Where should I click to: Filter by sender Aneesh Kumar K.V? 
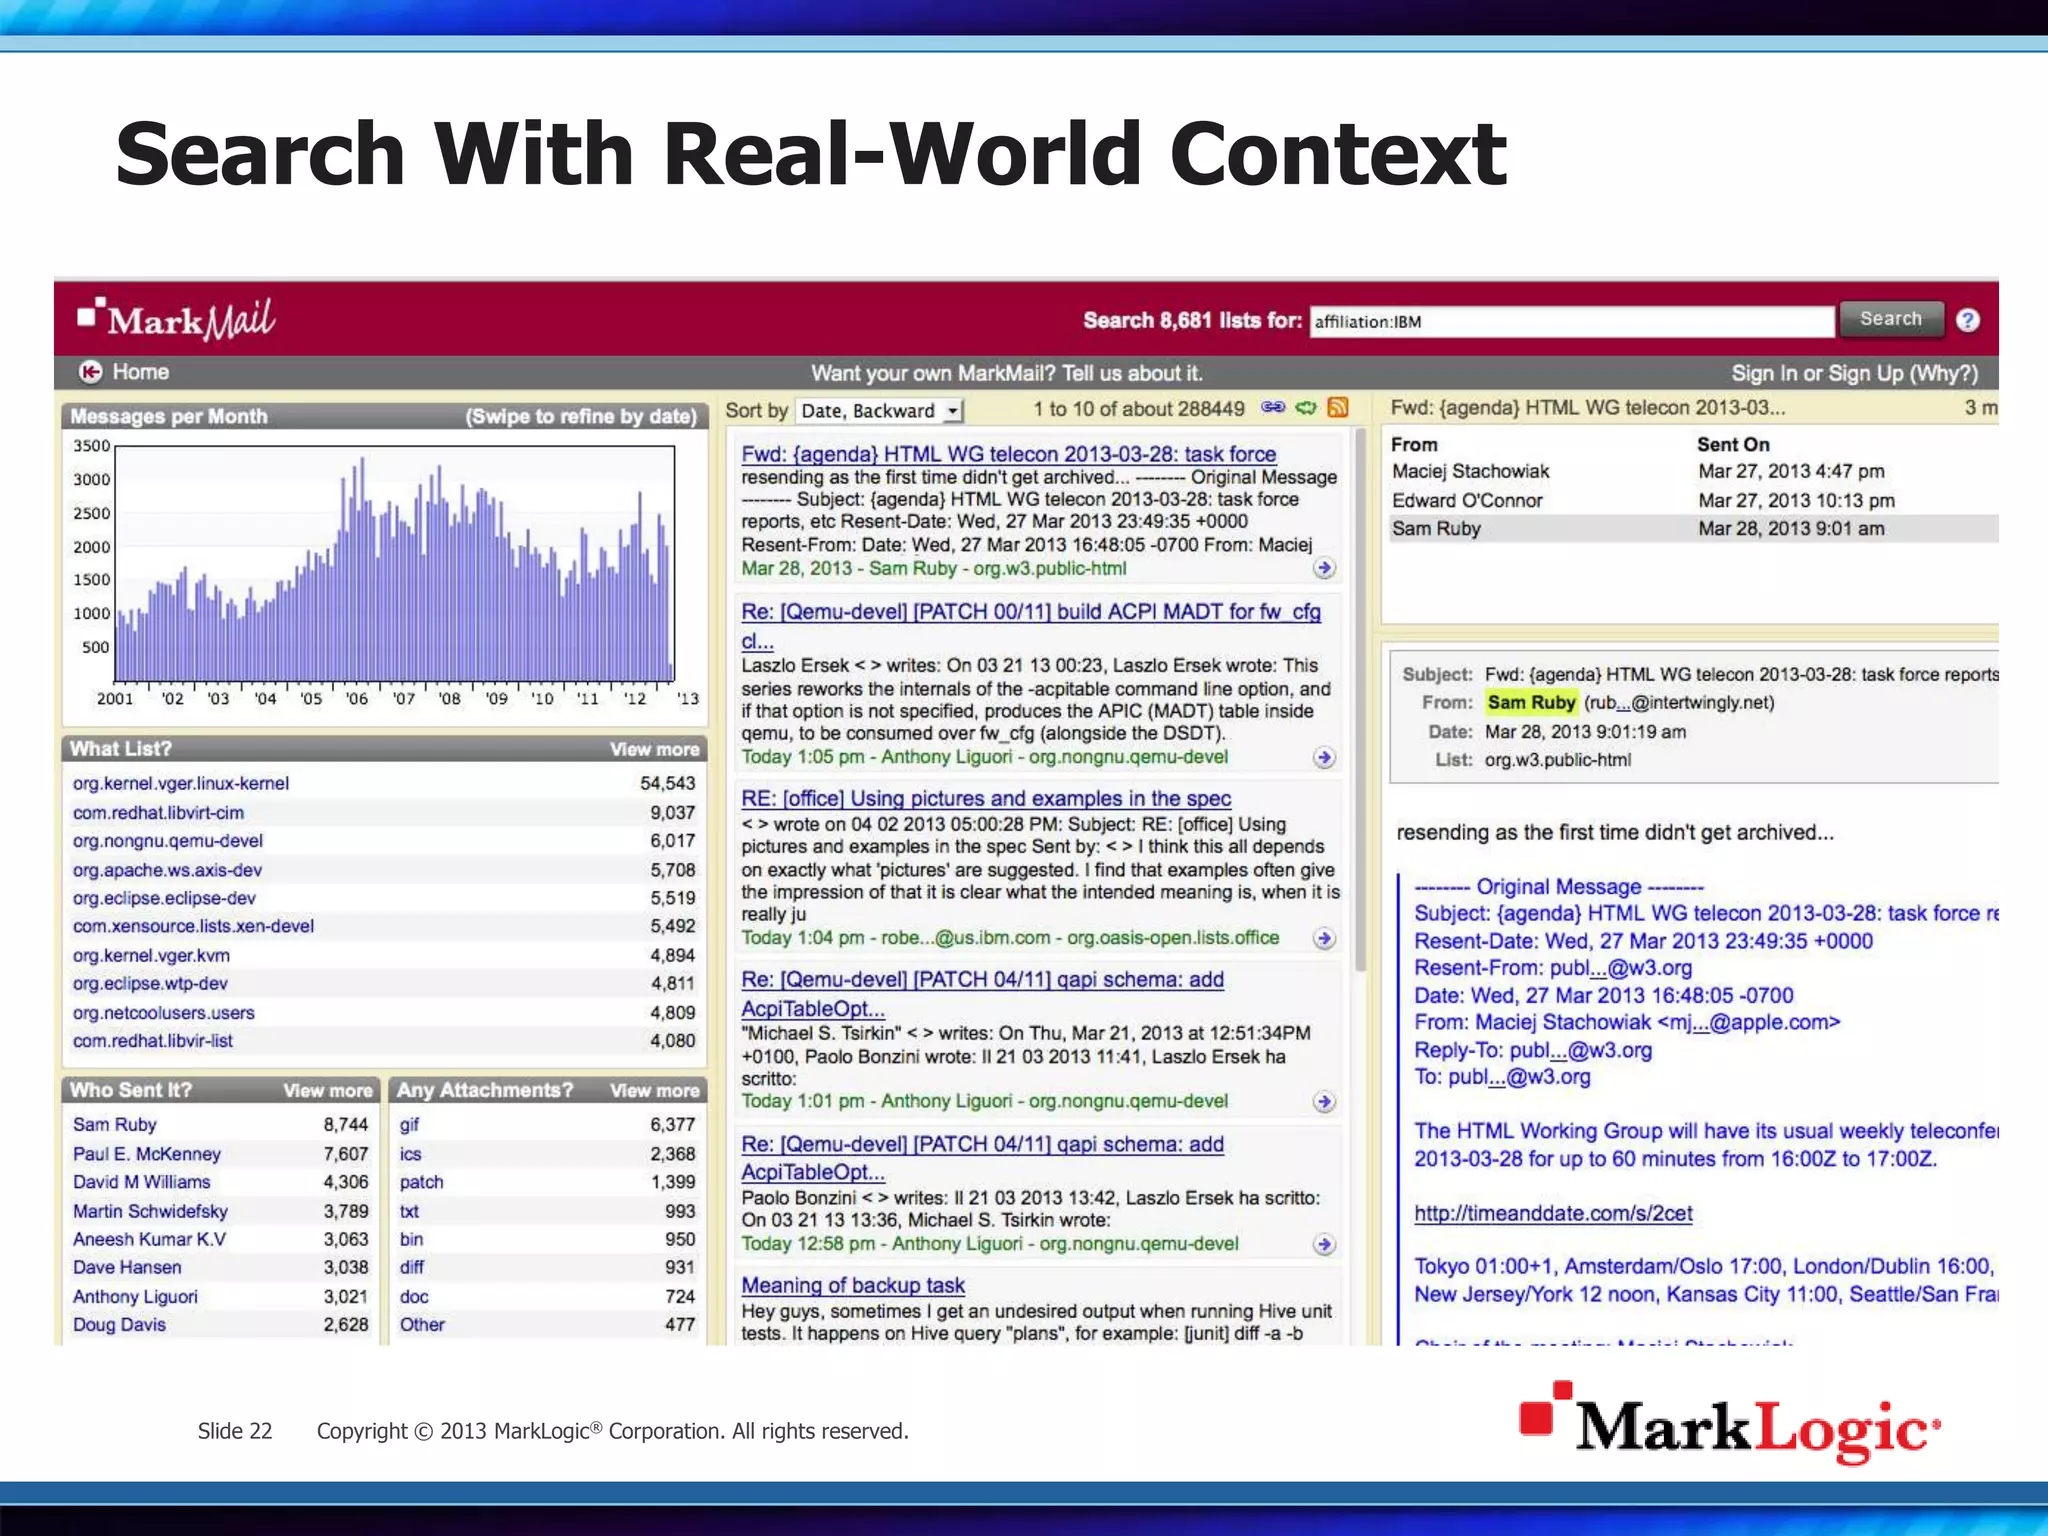coord(149,1239)
